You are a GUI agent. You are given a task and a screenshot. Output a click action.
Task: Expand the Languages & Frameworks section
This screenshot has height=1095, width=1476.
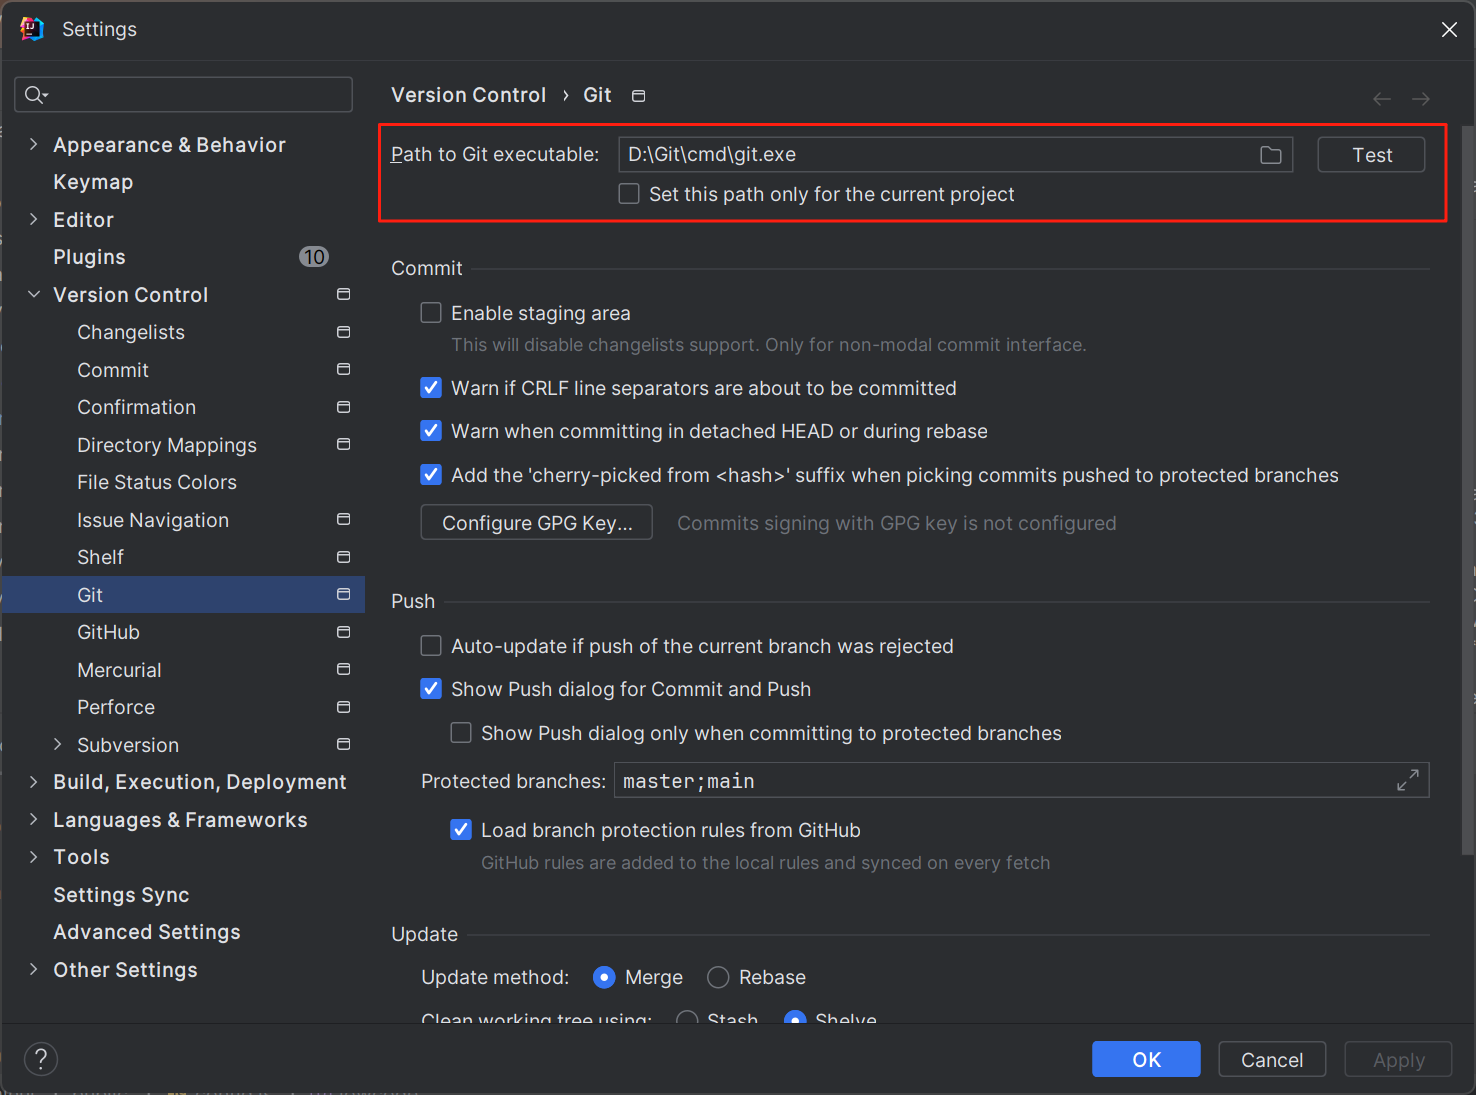[34, 819]
